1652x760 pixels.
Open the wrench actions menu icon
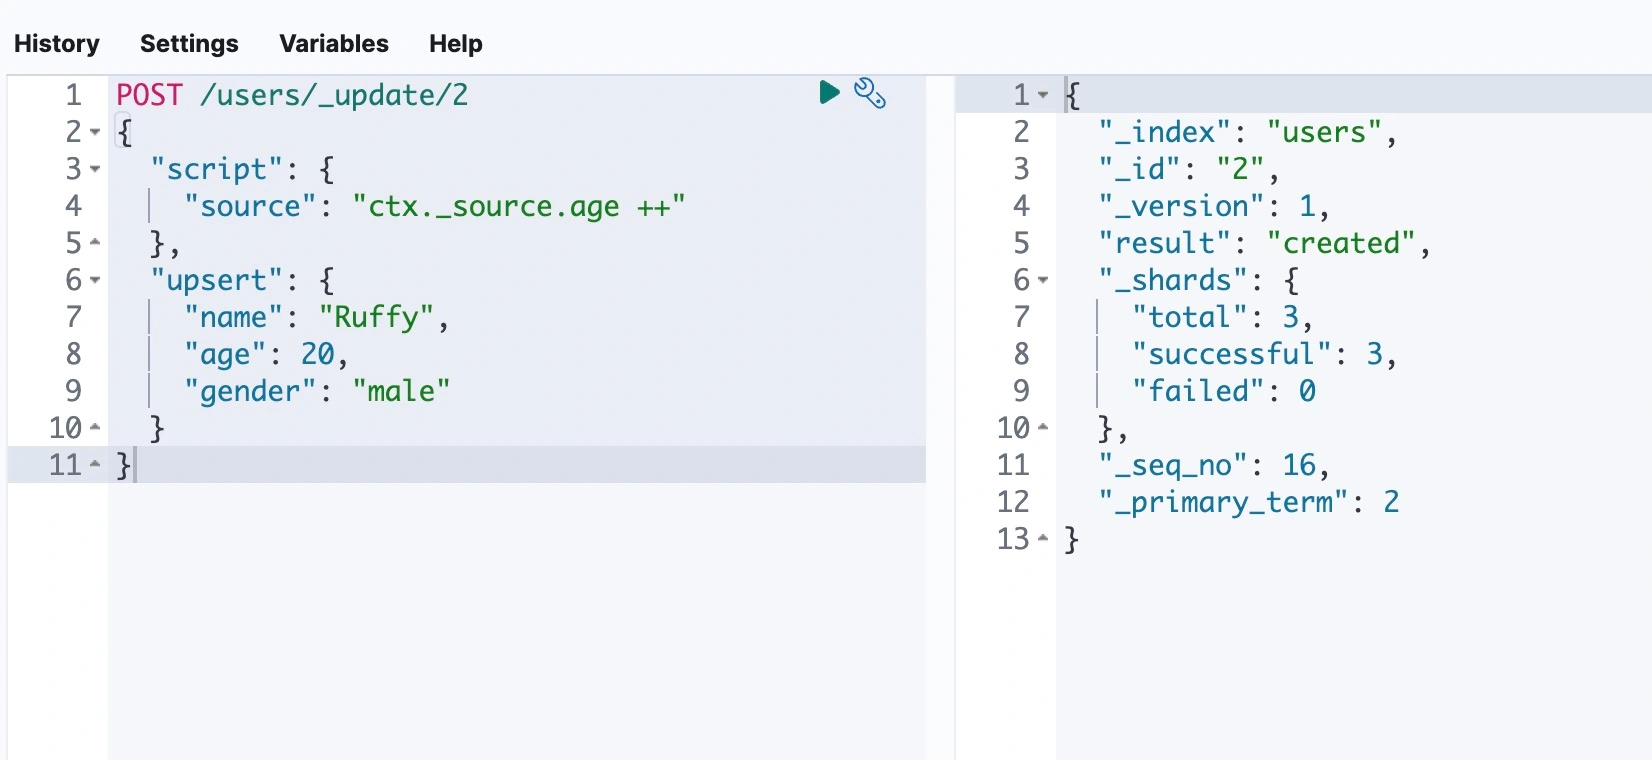[x=869, y=93]
